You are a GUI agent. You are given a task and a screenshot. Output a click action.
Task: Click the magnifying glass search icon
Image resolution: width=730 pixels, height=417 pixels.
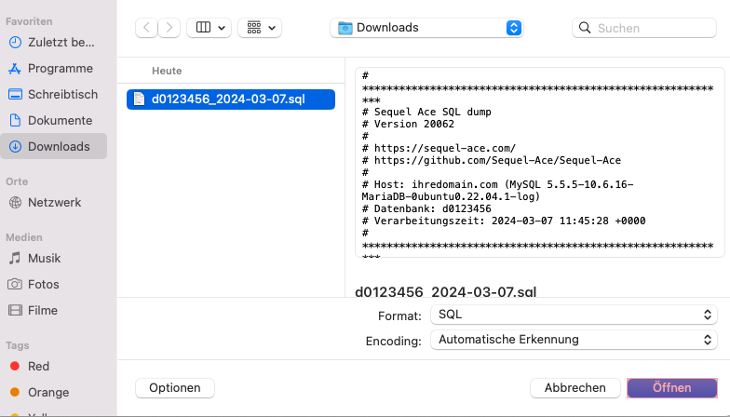point(585,28)
